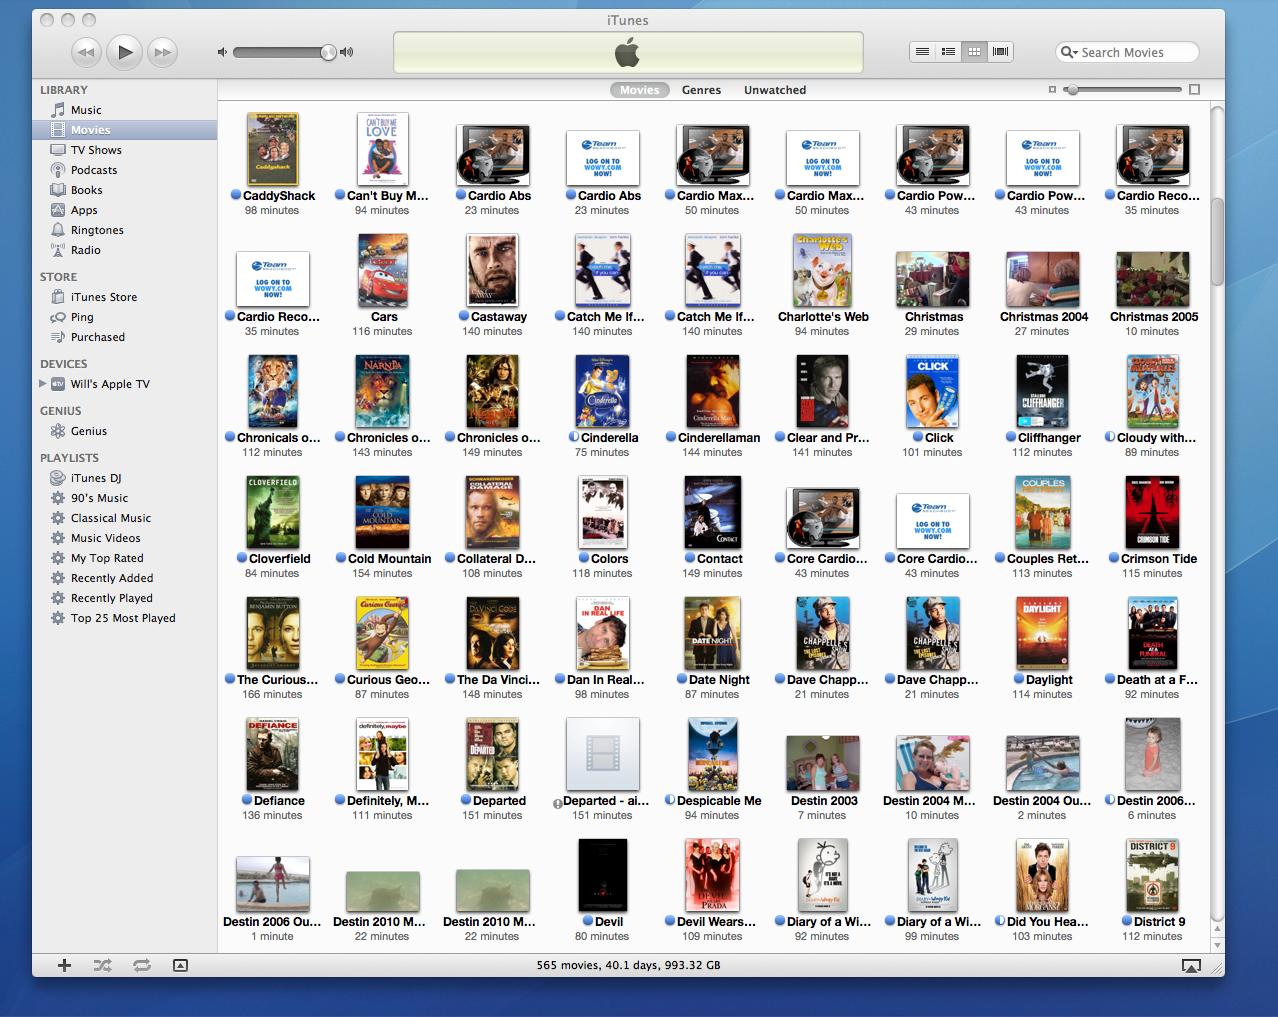The height and width of the screenshot is (1017, 1278).
Task: Focus the Search Movies field
Action: 1127,52
